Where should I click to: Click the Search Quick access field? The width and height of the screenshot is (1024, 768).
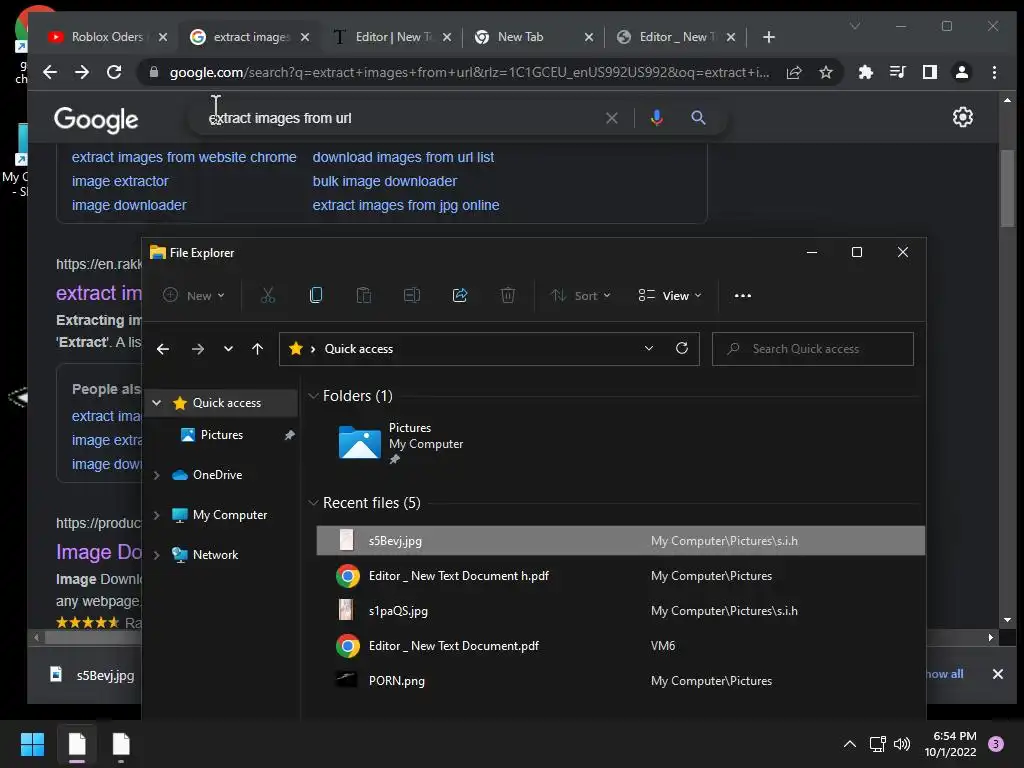coord(813,349)
